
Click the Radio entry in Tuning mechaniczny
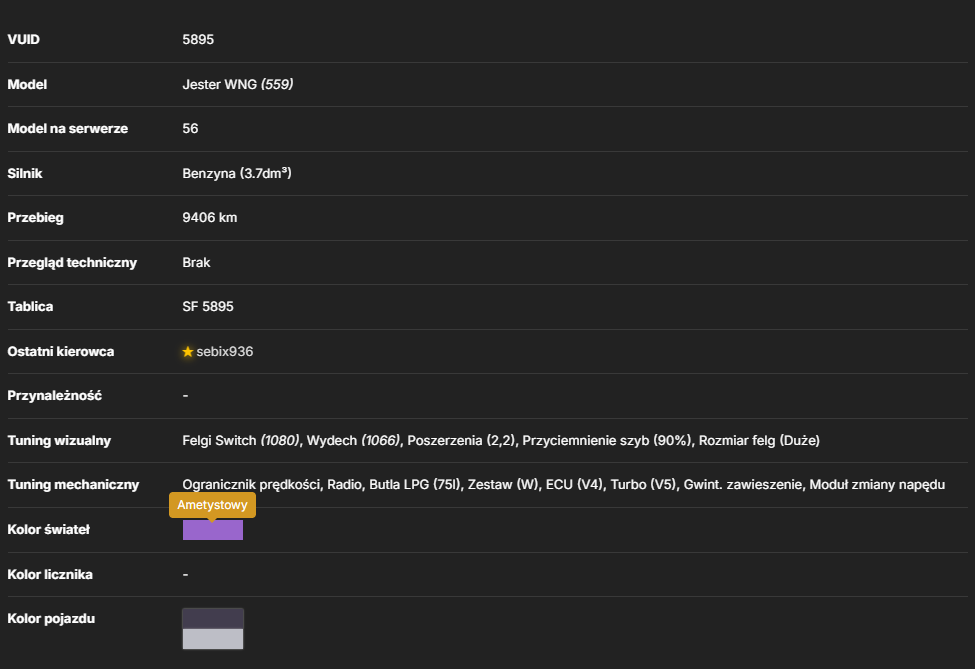344,485
